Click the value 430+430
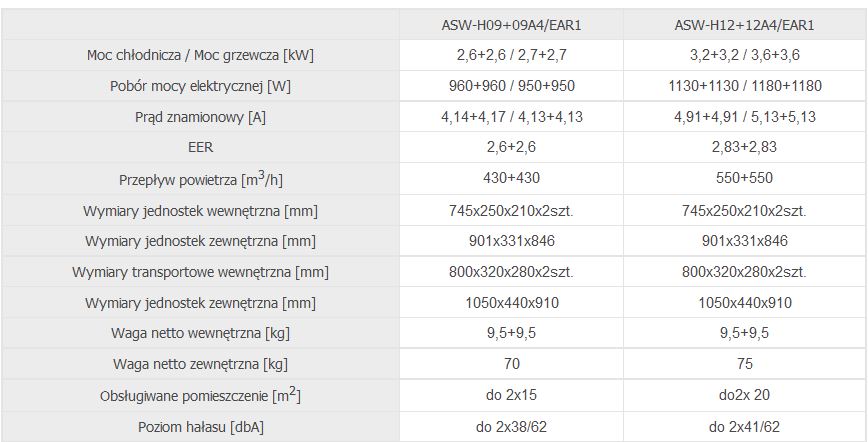Screen dimensions: 868x442 click(x=512, y=178)
